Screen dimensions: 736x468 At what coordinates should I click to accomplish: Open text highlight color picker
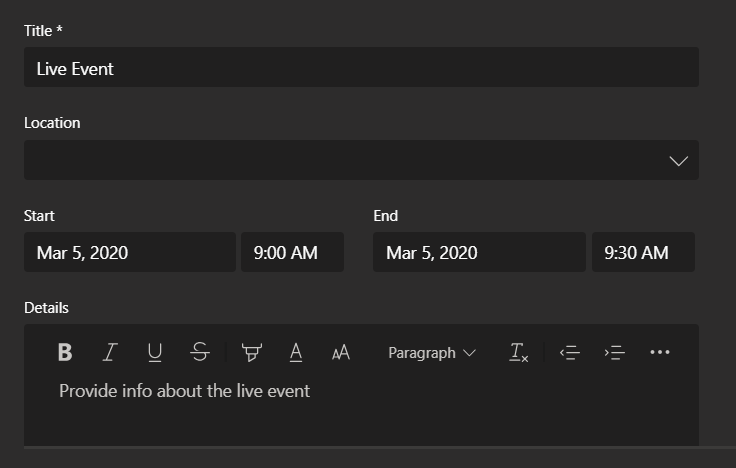252,352
